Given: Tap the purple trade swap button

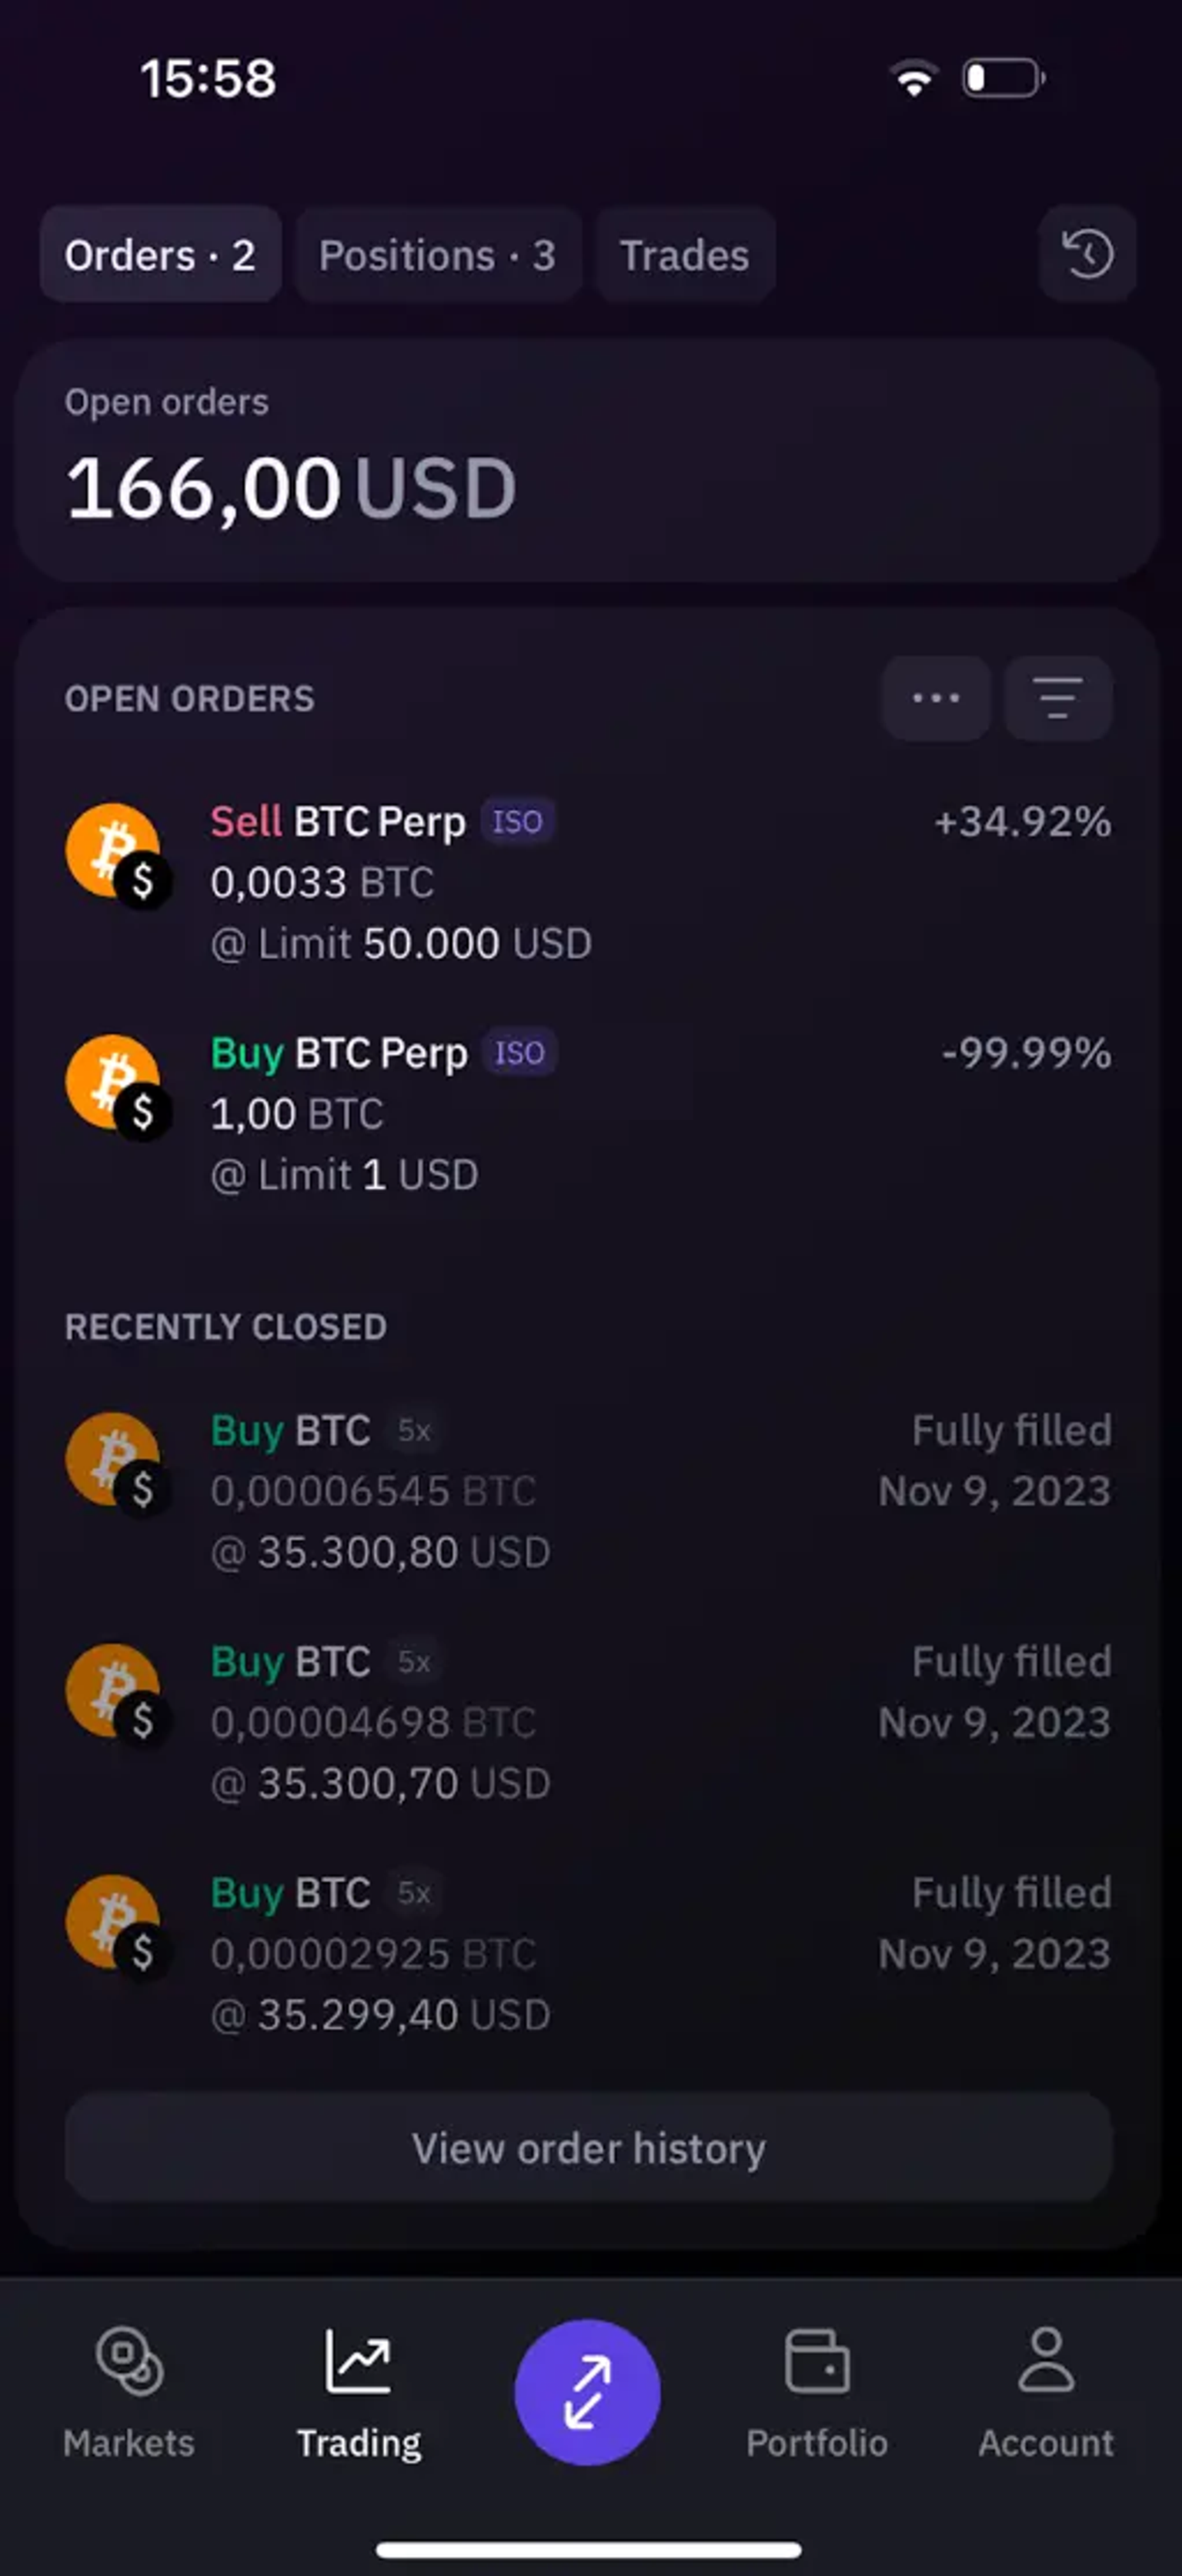Looking at the screenshot, I should 587,2392.
